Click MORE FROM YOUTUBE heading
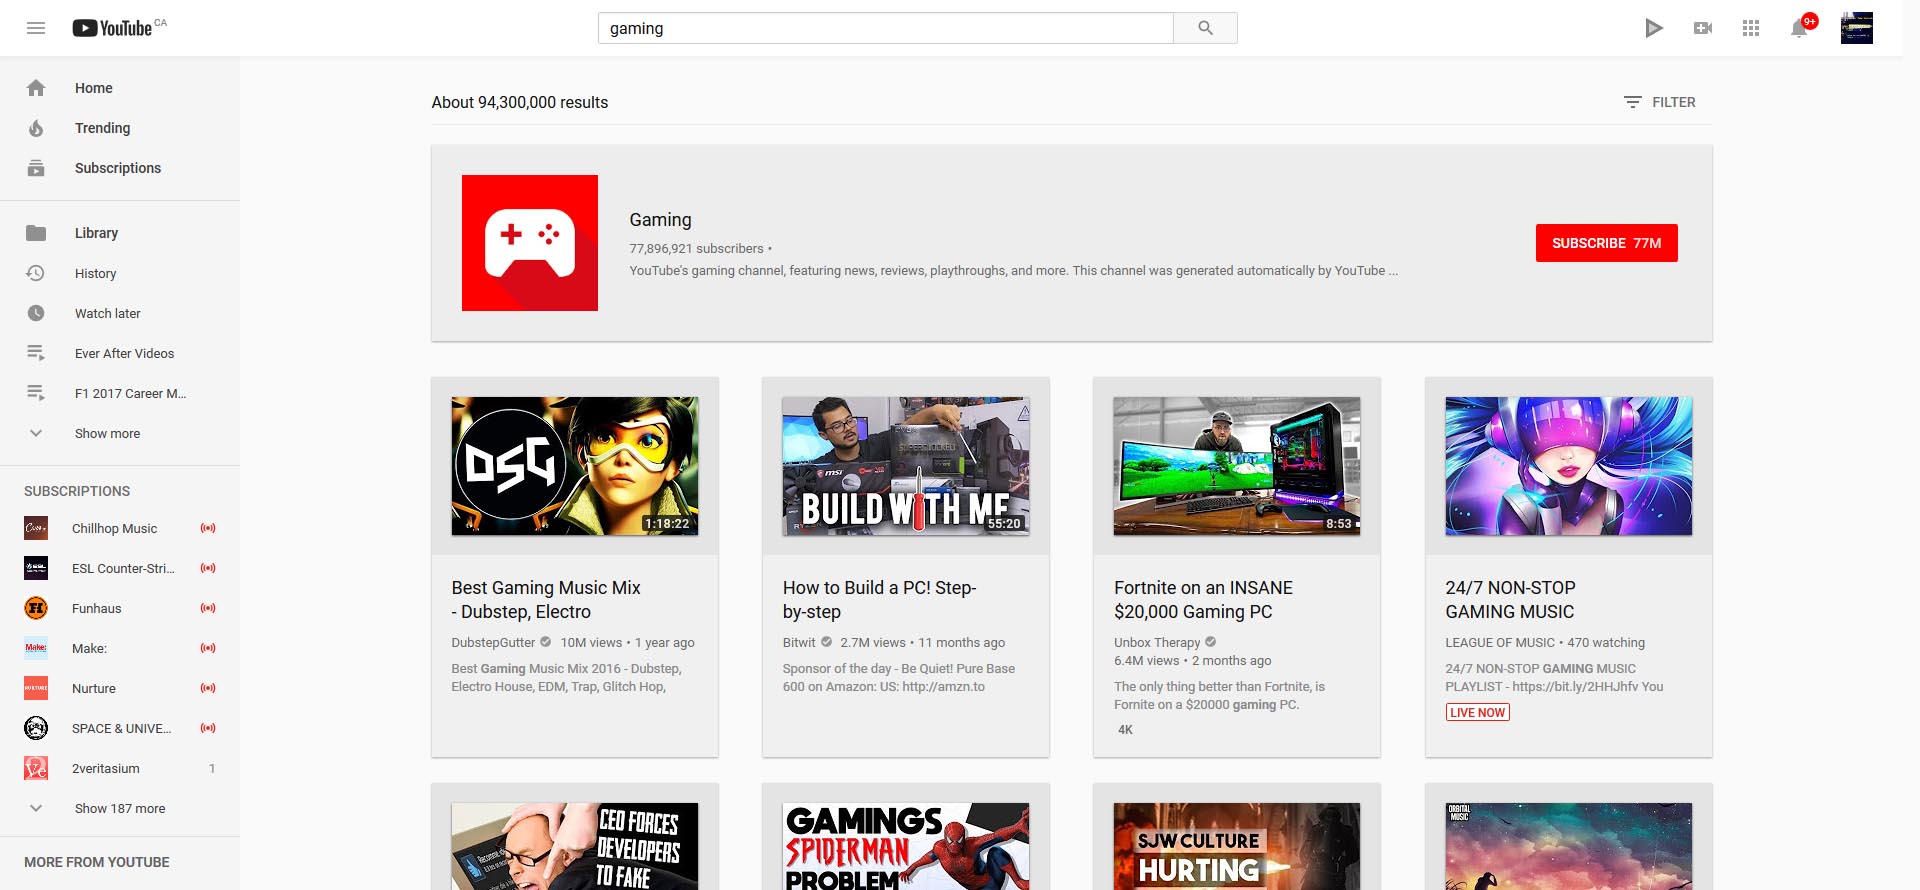Image resolution: width=1920 pixels, height=890 pixels. 97,862
